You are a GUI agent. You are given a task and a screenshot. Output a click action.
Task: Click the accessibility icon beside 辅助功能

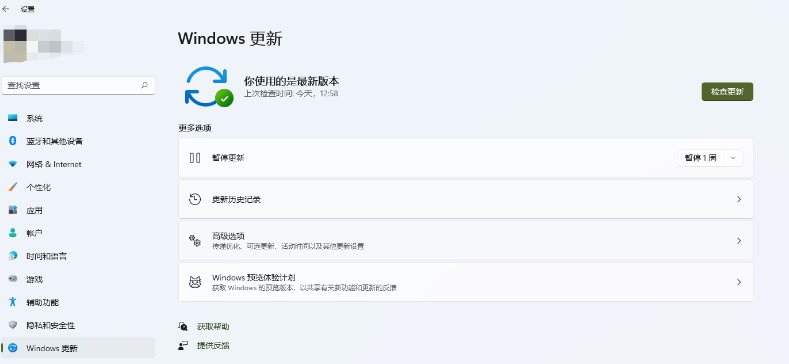pyautogui.click(x=13, y=302)
